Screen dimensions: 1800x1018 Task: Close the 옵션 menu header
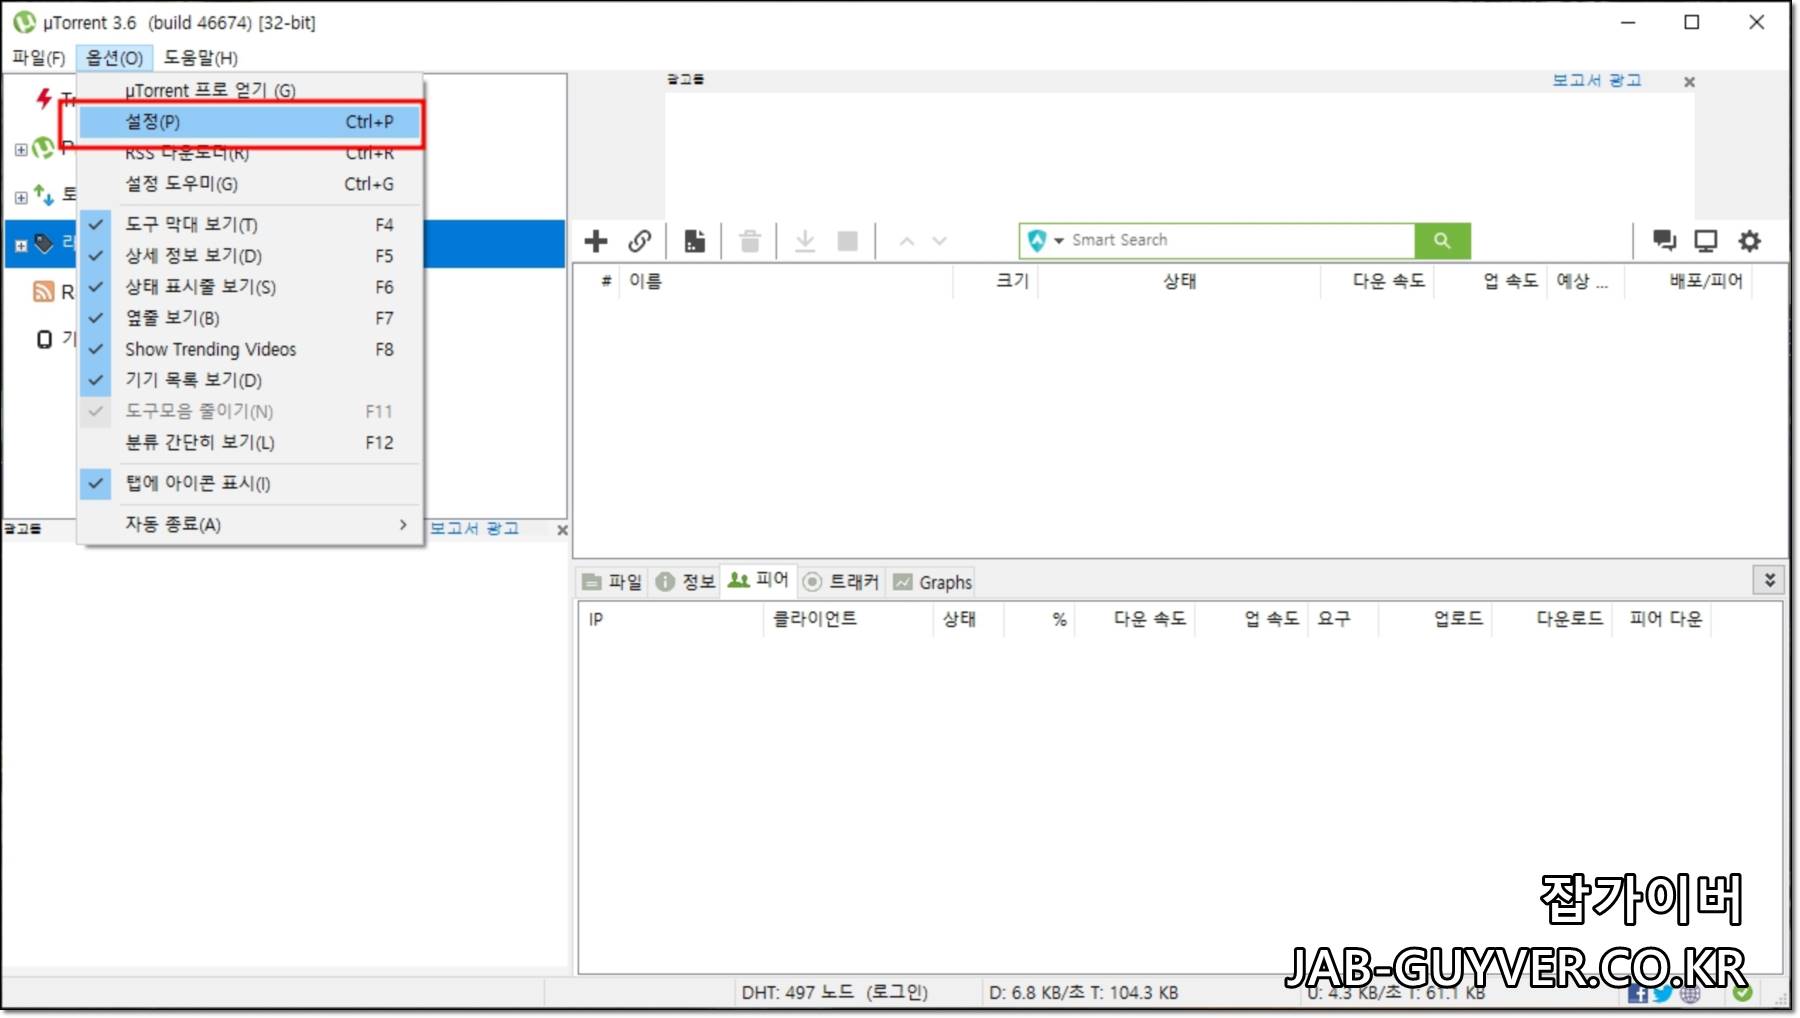coord(114,58)
